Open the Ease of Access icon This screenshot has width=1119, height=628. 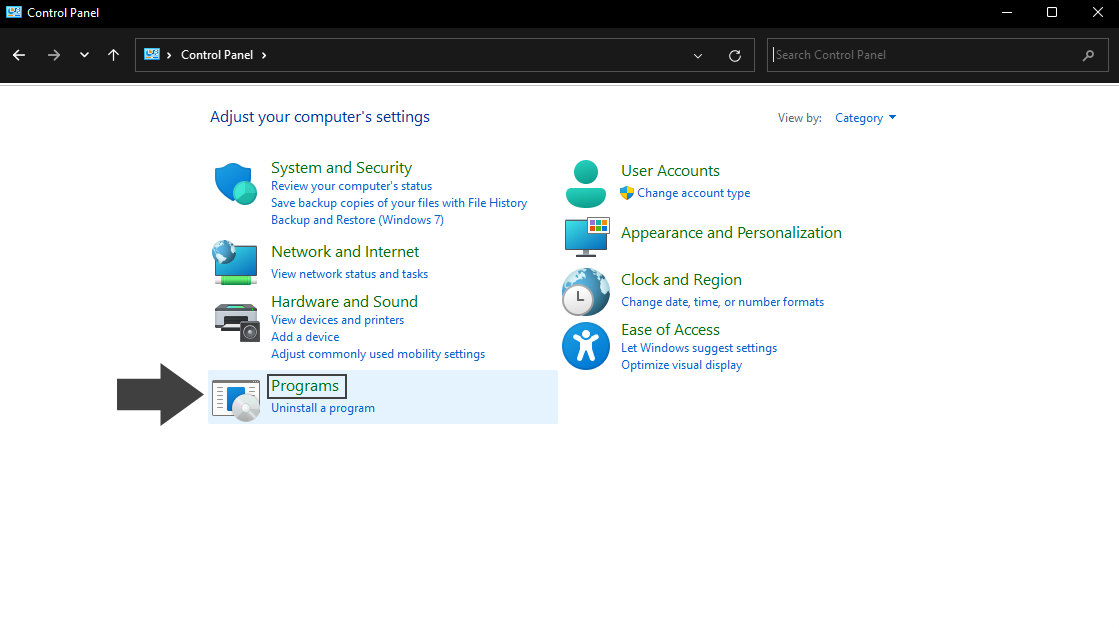[586, 346]
